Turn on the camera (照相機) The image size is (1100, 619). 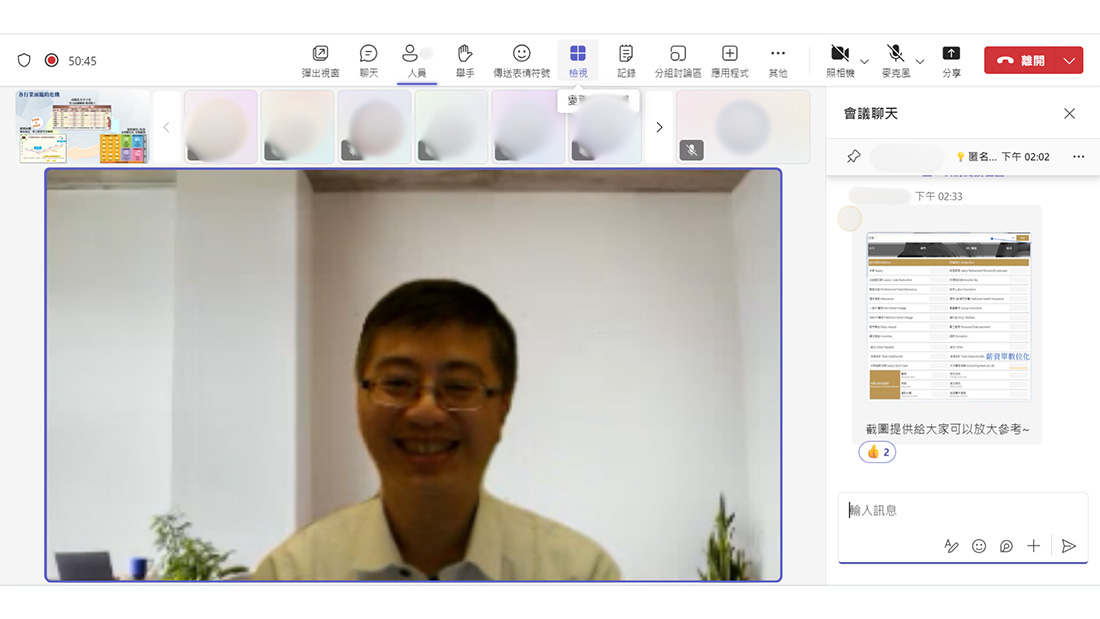[x=840, y=61]
